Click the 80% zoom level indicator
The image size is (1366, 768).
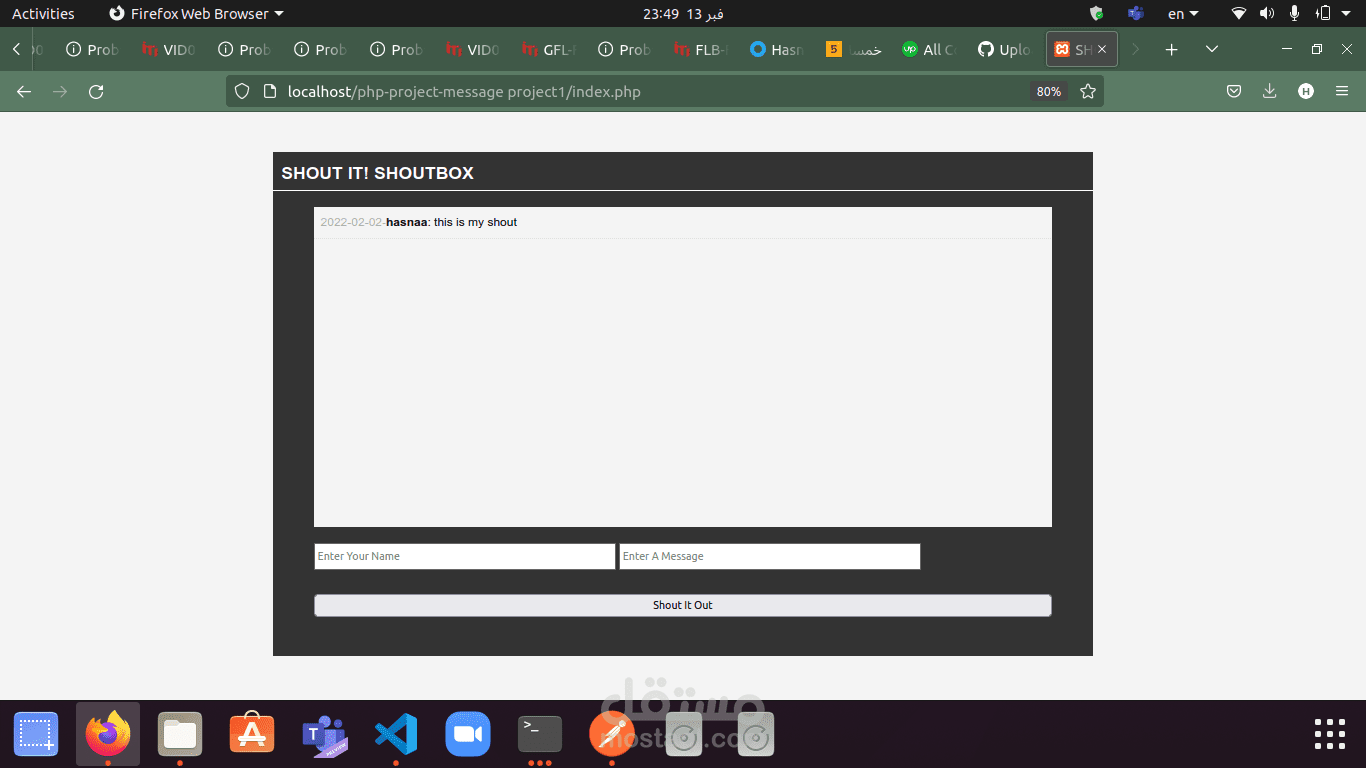1048,92
